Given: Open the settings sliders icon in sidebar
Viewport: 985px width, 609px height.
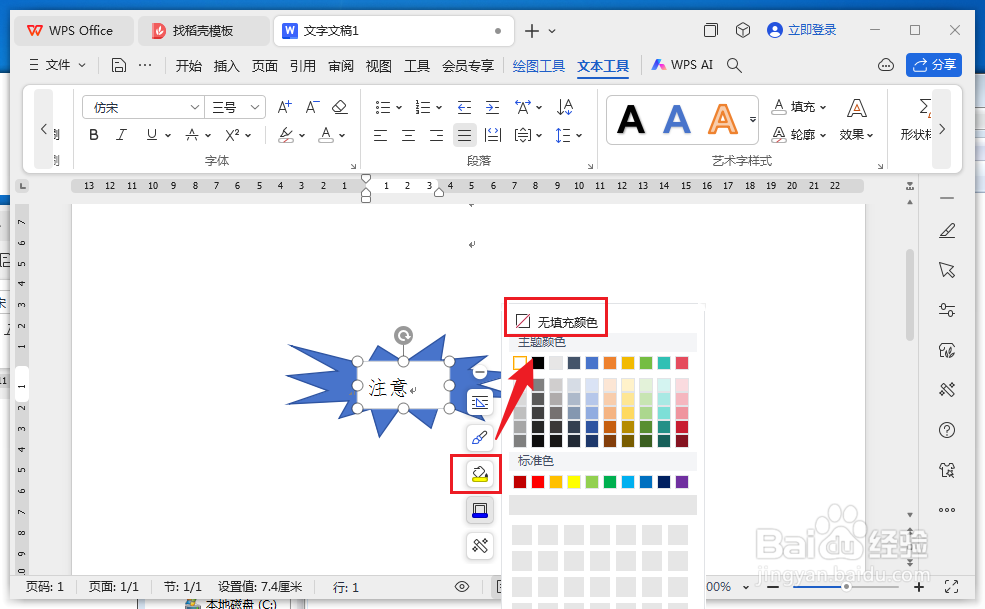Looking at the screenshot, I should [947, 310].
